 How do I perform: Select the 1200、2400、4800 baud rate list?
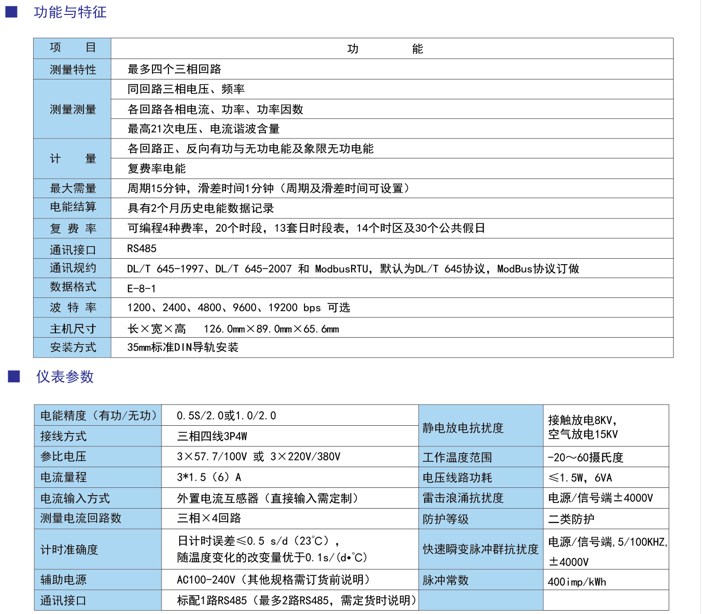[x=239, y=307]
